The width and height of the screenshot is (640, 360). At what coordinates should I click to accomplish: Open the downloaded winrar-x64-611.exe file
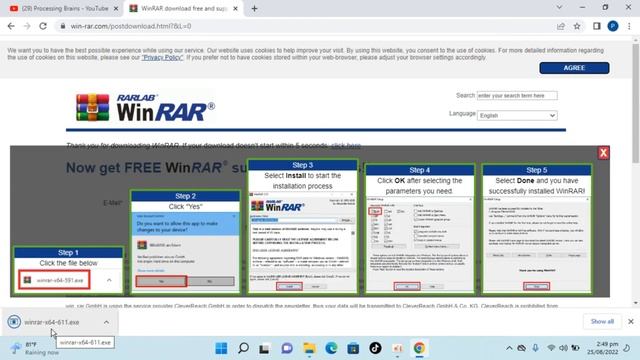tap(51, 322)
